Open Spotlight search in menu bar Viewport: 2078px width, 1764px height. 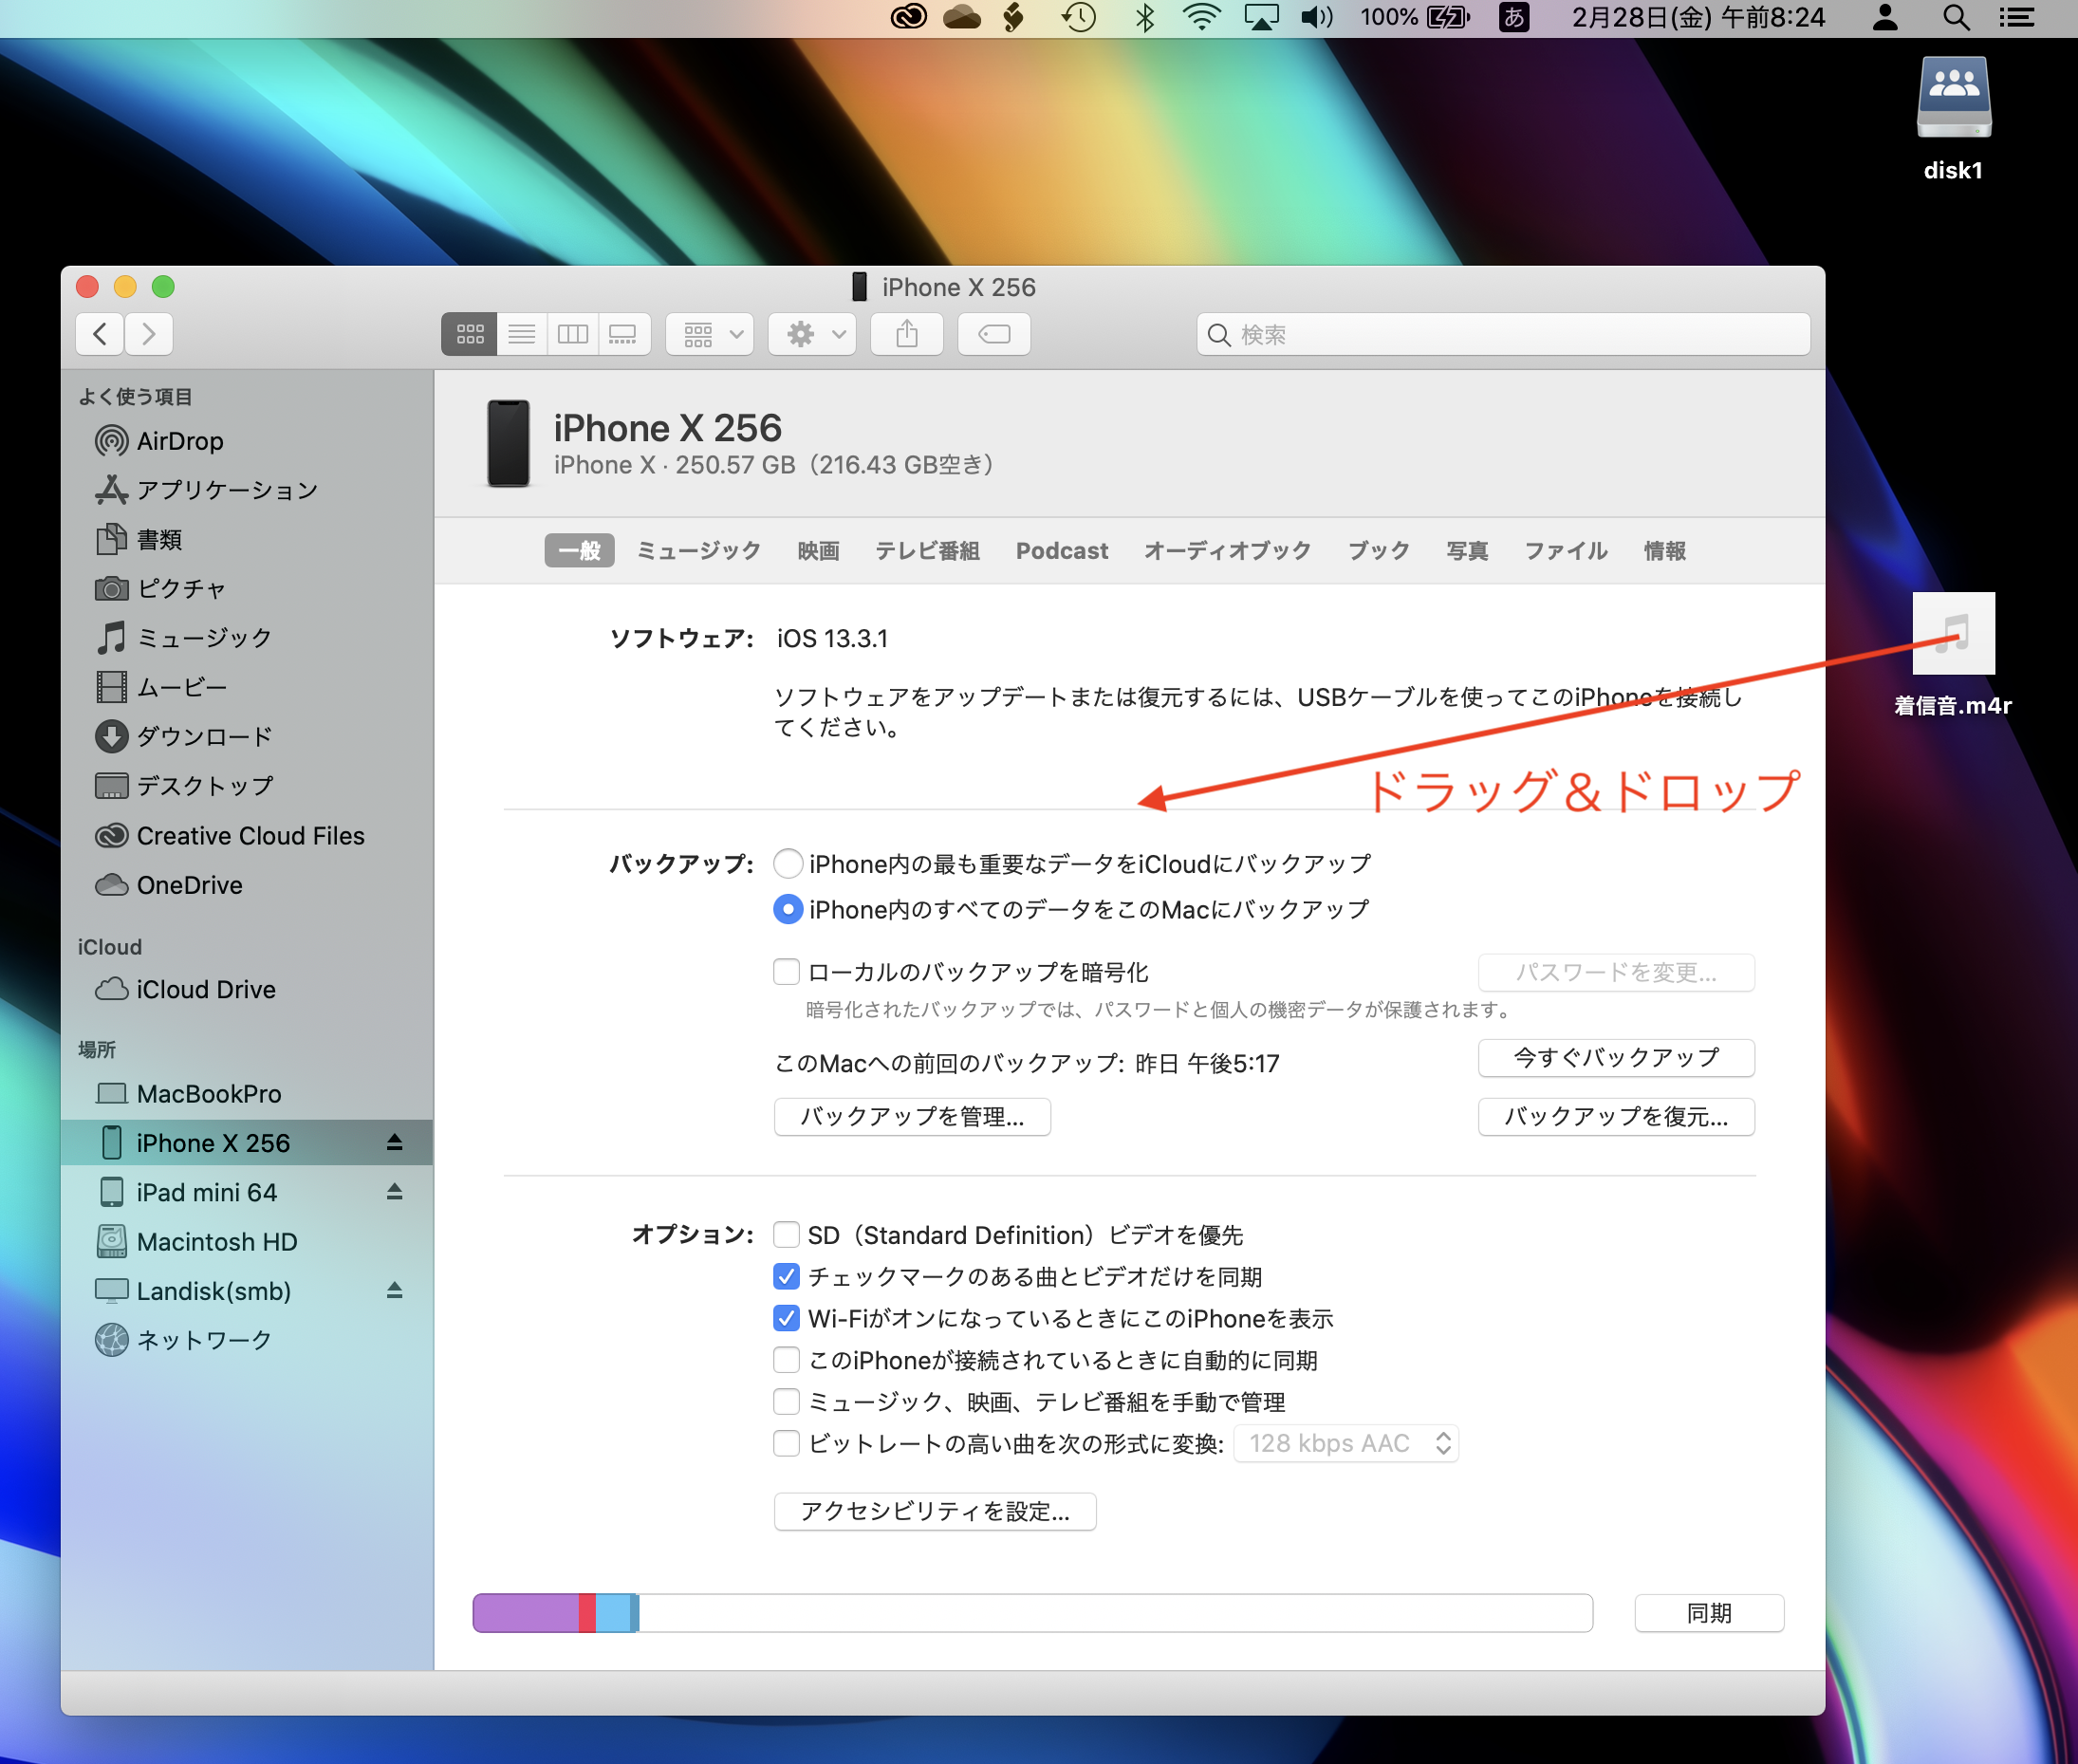tap(1956, 17)
